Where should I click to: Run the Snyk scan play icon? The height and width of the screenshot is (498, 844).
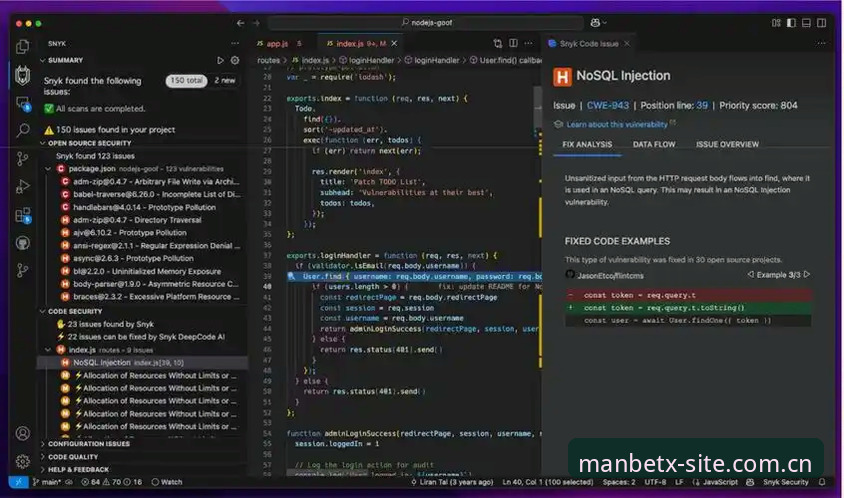click(220, 60)
